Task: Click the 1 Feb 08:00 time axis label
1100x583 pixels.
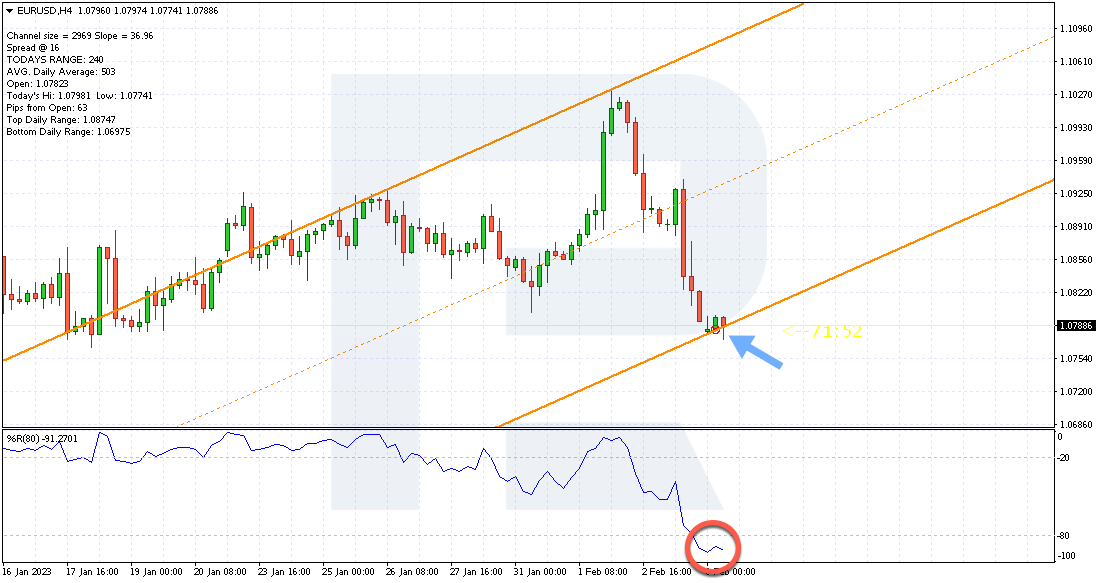Action: pyautogui.click(x=603, y=572)
